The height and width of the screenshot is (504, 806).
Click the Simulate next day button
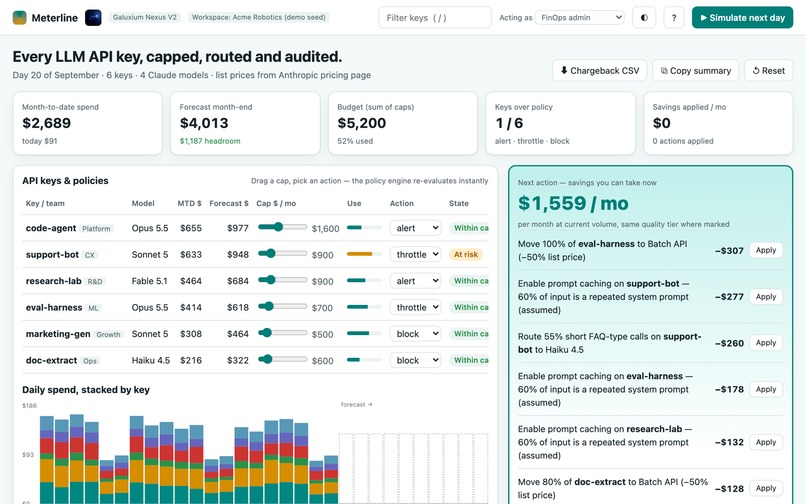[x=742, y=17]
